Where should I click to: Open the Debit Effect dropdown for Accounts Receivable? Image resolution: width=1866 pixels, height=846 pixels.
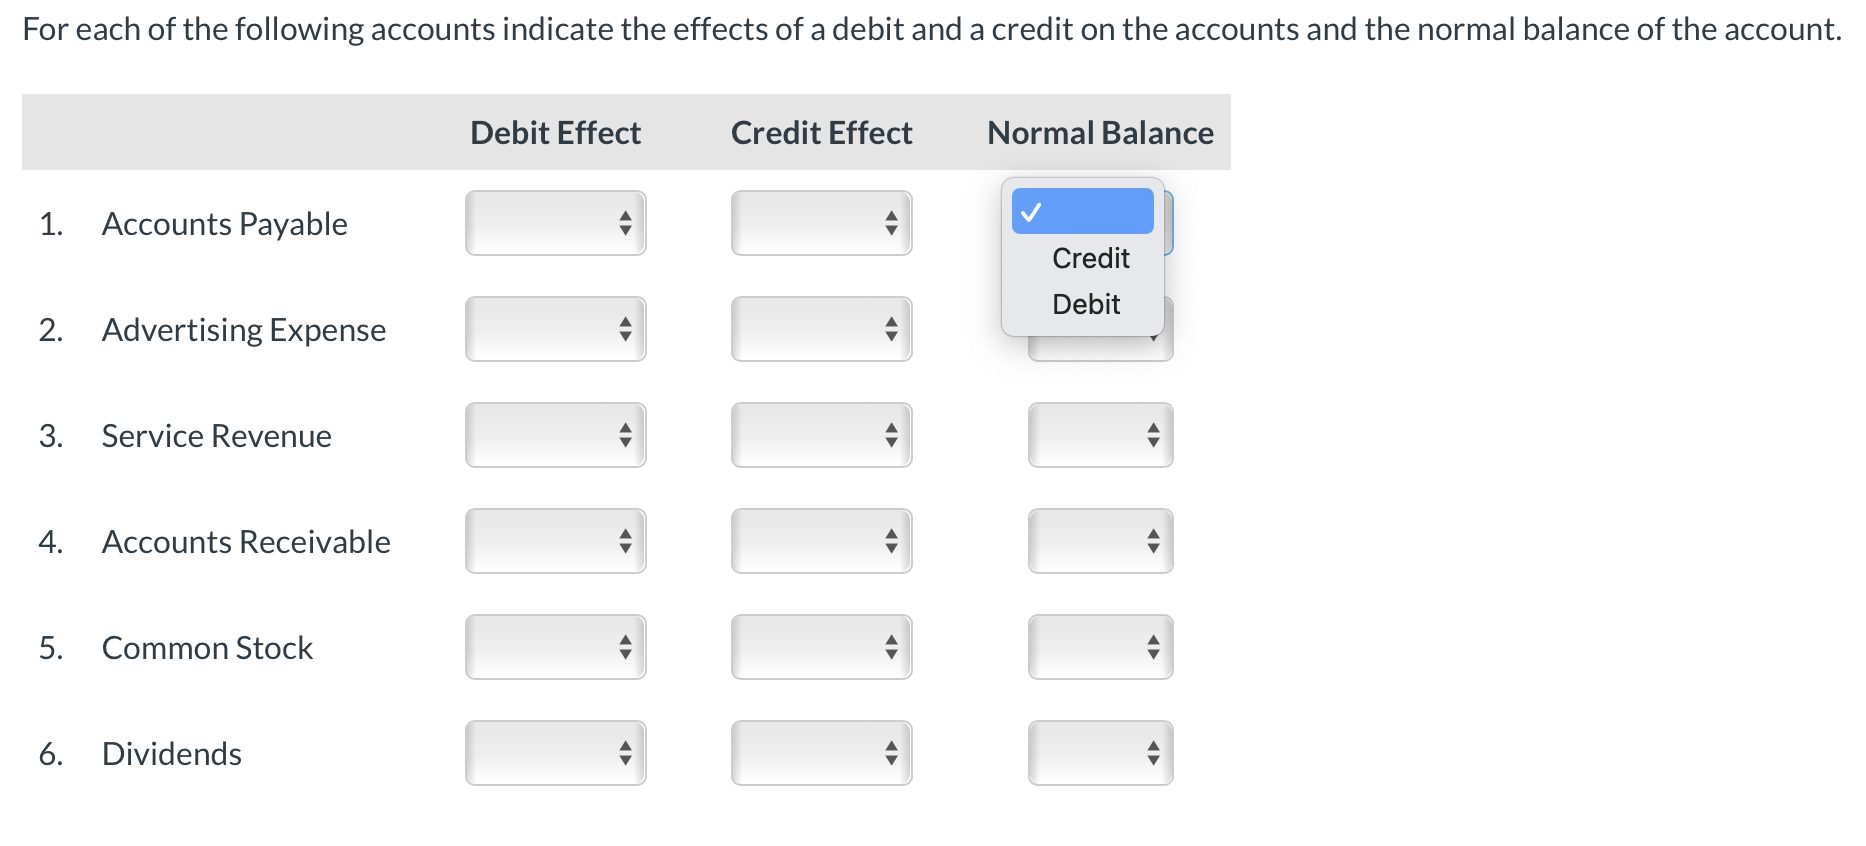555,541
